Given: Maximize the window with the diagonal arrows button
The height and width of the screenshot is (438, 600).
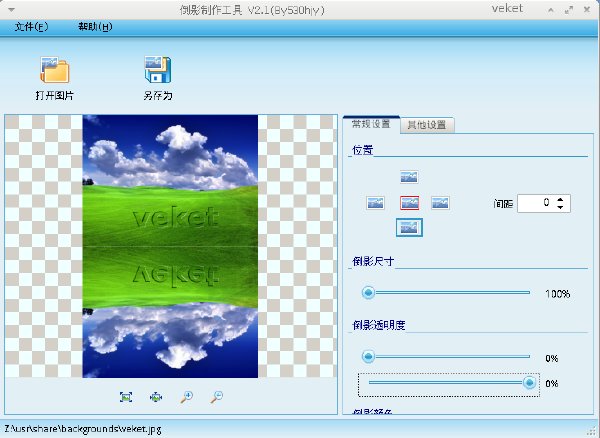Looking at the screenshot, I should point(569,10).
